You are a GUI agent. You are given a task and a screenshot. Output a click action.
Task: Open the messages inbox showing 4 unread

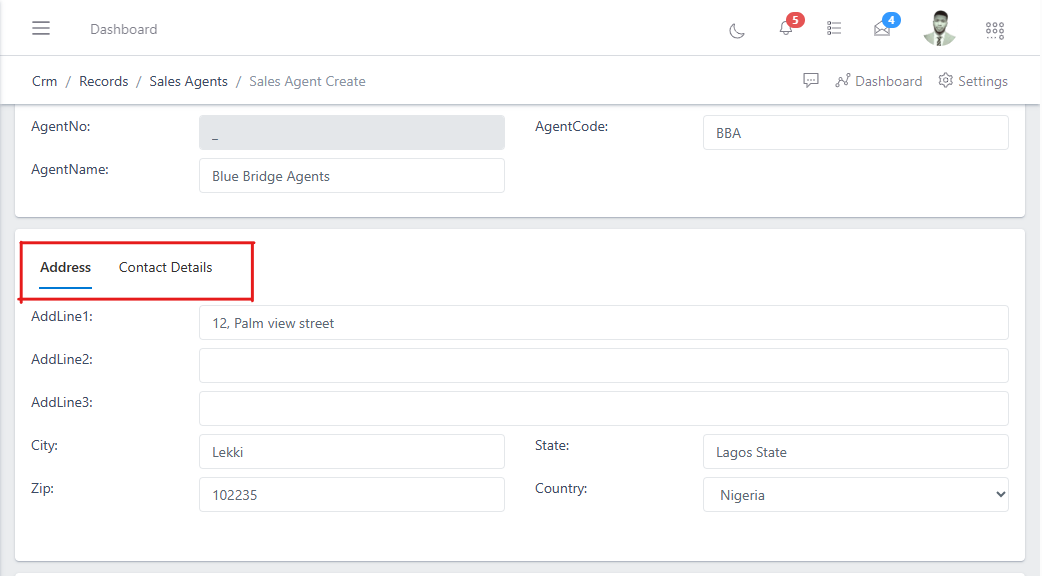881,31
